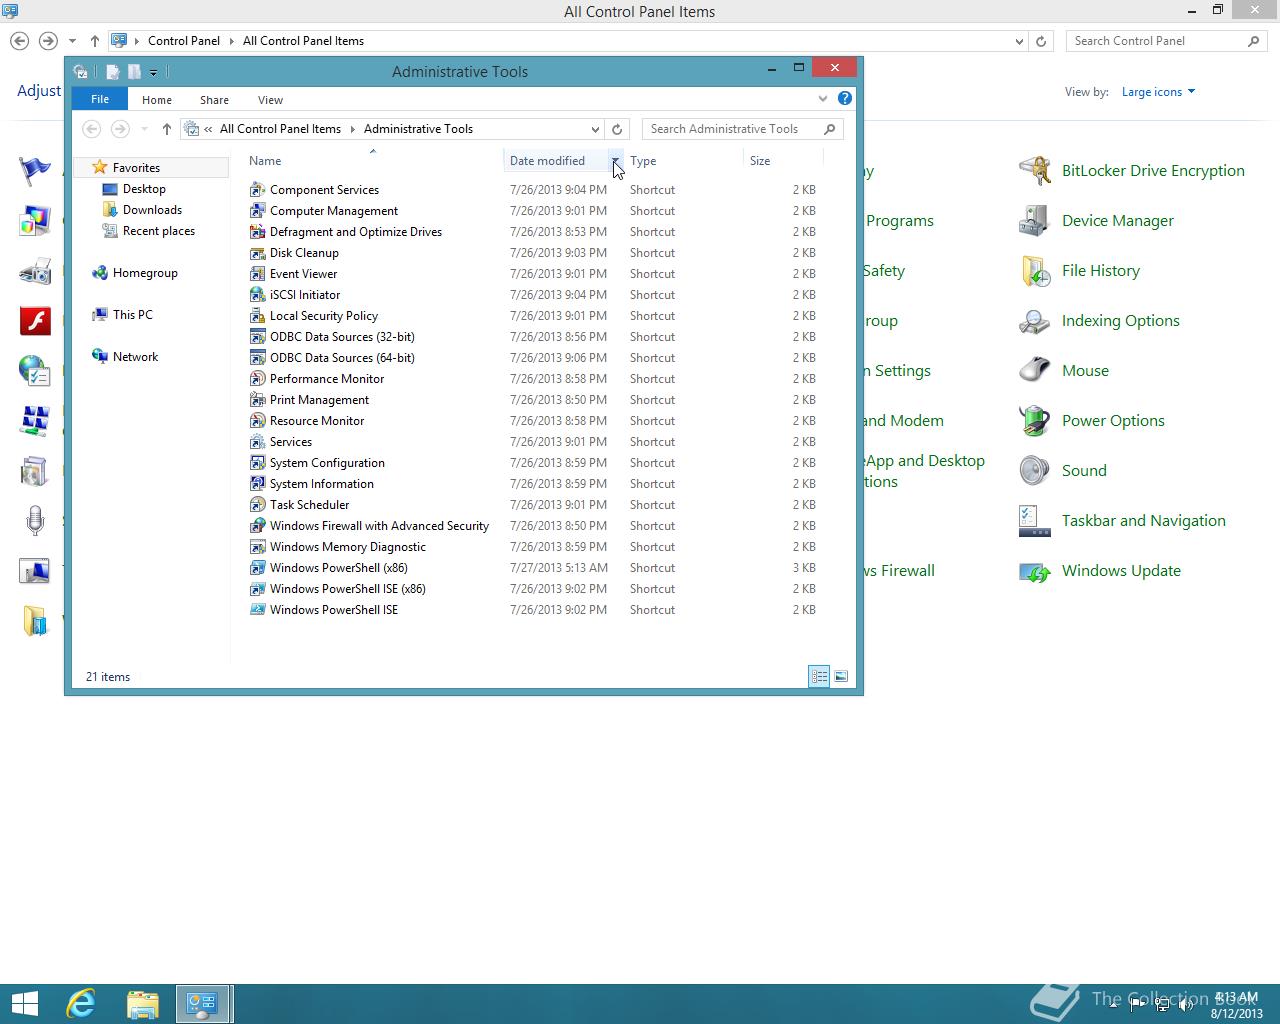Image resolution: width=1280 pixels, height=1024 pixels.
Task: Open Windows Update icon in Control Panel
Action: point(1034,571)
